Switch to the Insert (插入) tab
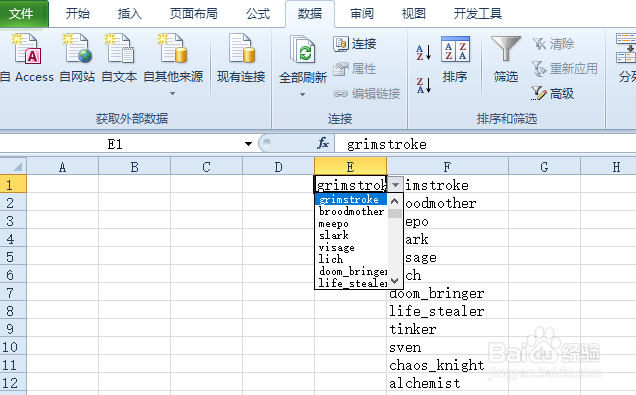 click(129, 14)
